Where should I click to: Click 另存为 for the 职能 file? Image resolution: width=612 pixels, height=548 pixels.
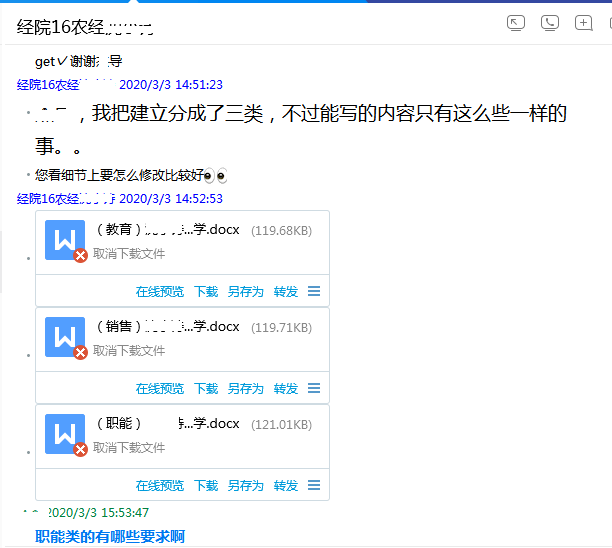click(x=245, y=486)
